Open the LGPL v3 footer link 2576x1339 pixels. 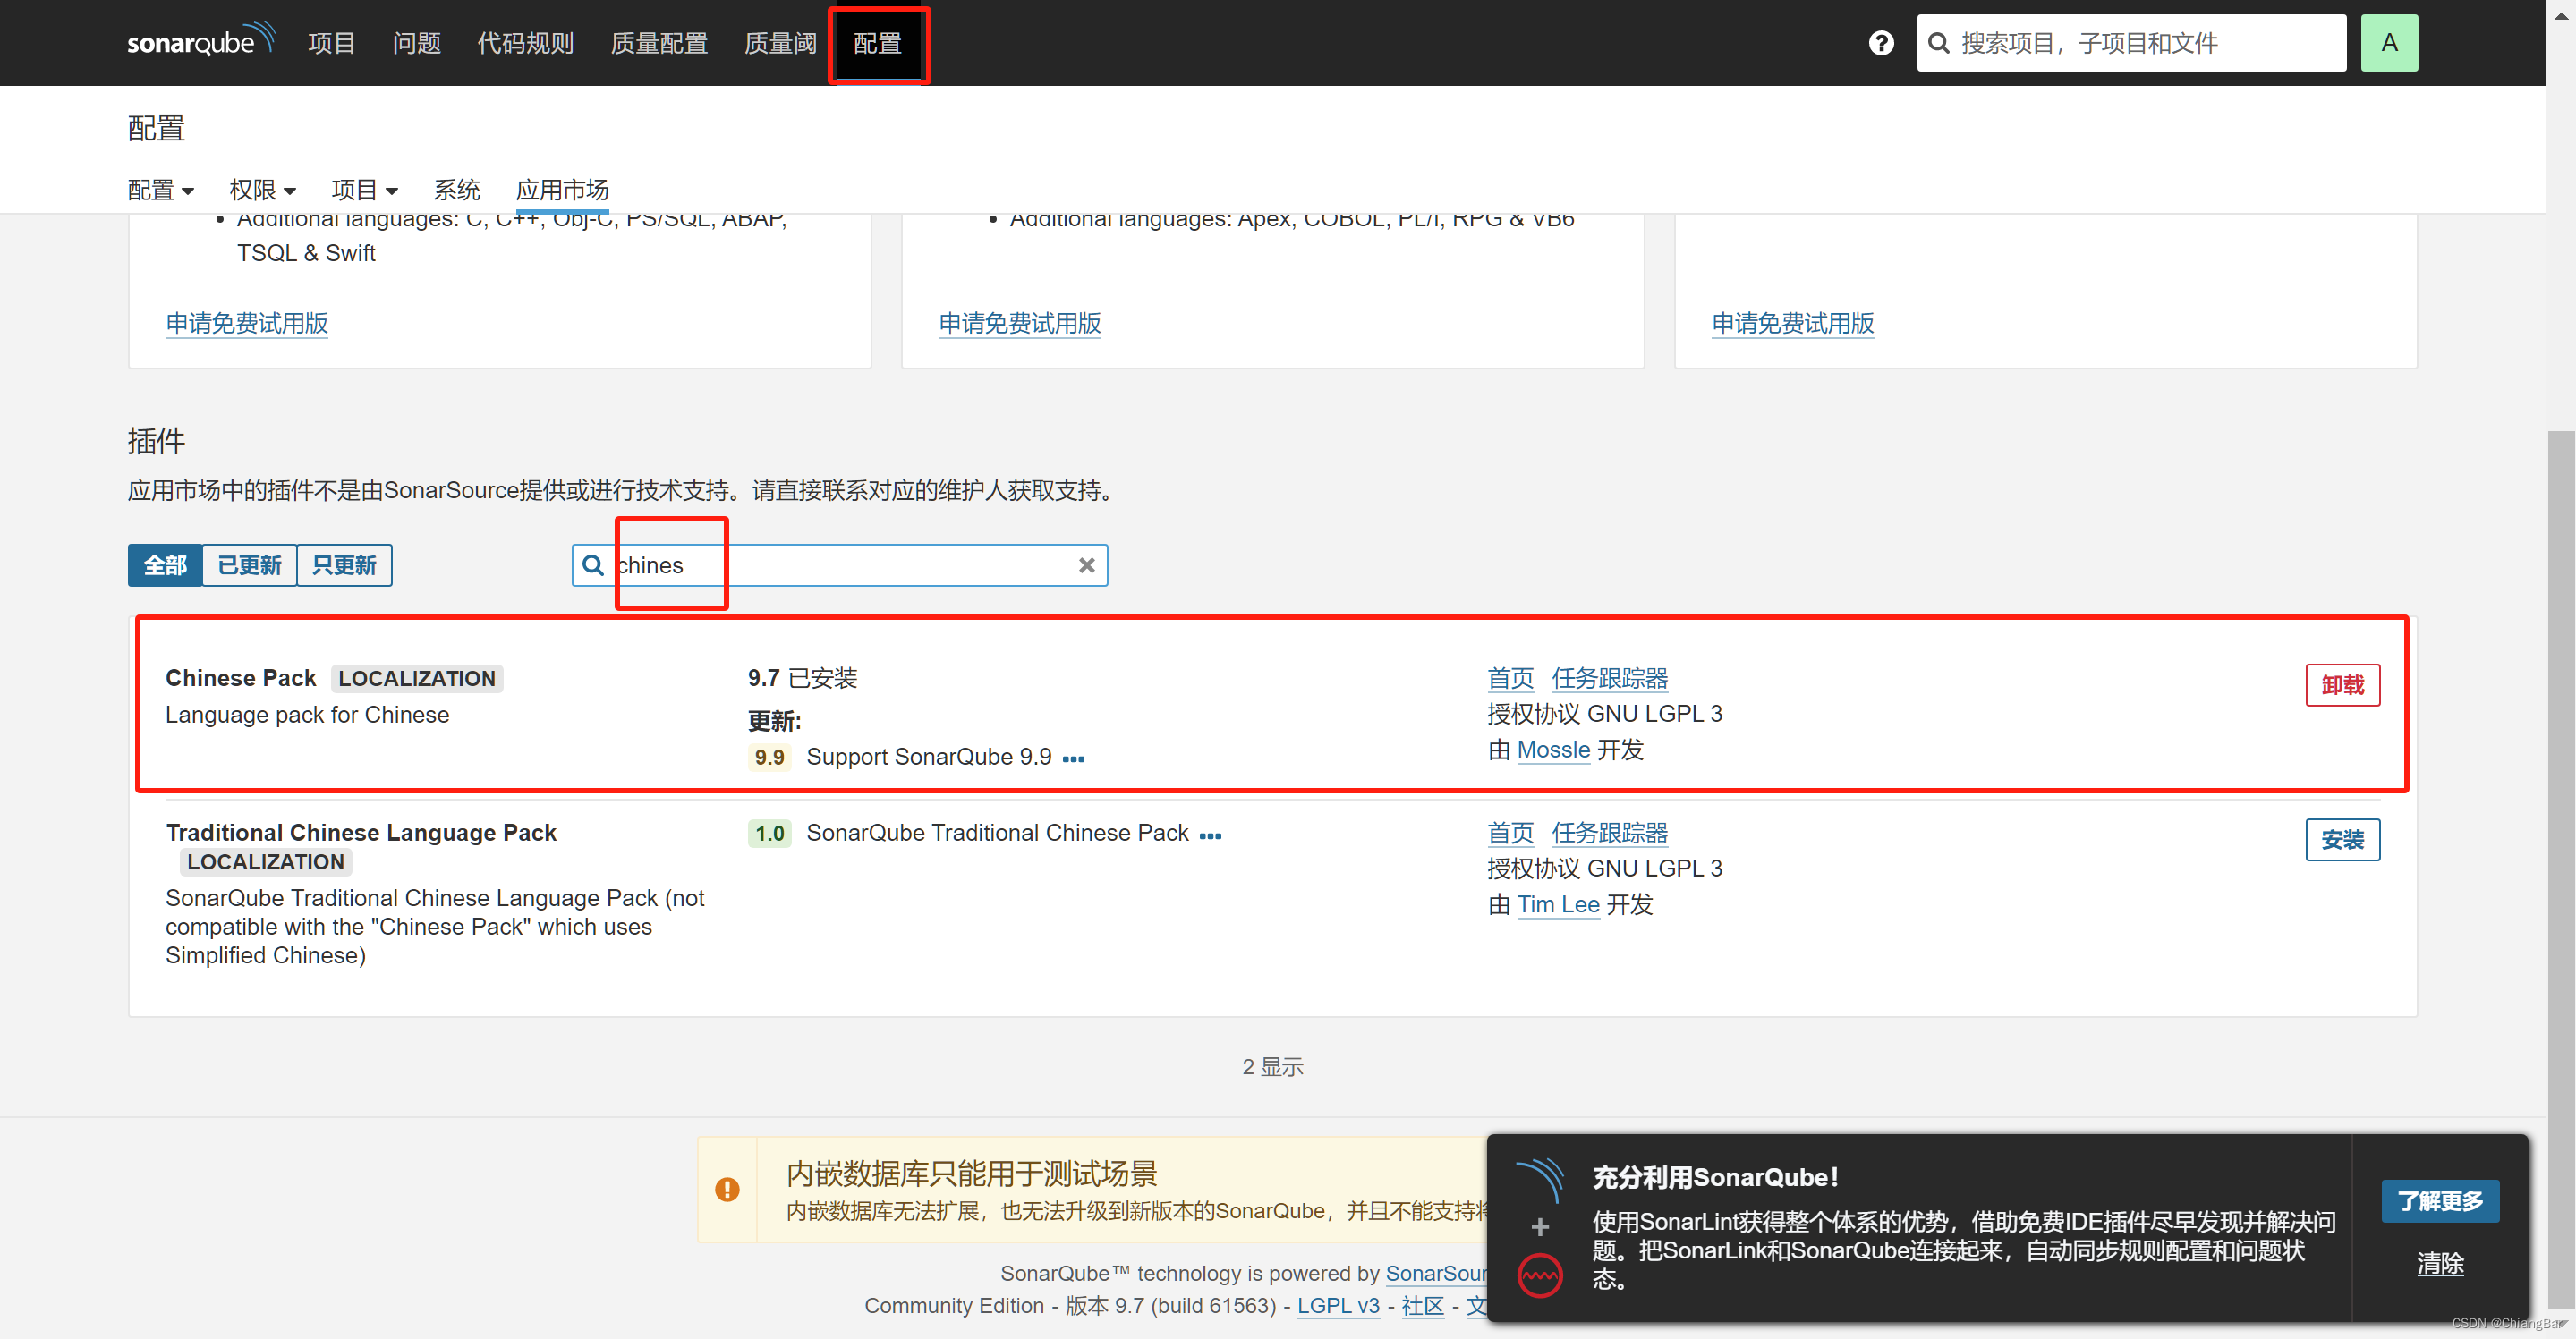click(1338, 1306)
